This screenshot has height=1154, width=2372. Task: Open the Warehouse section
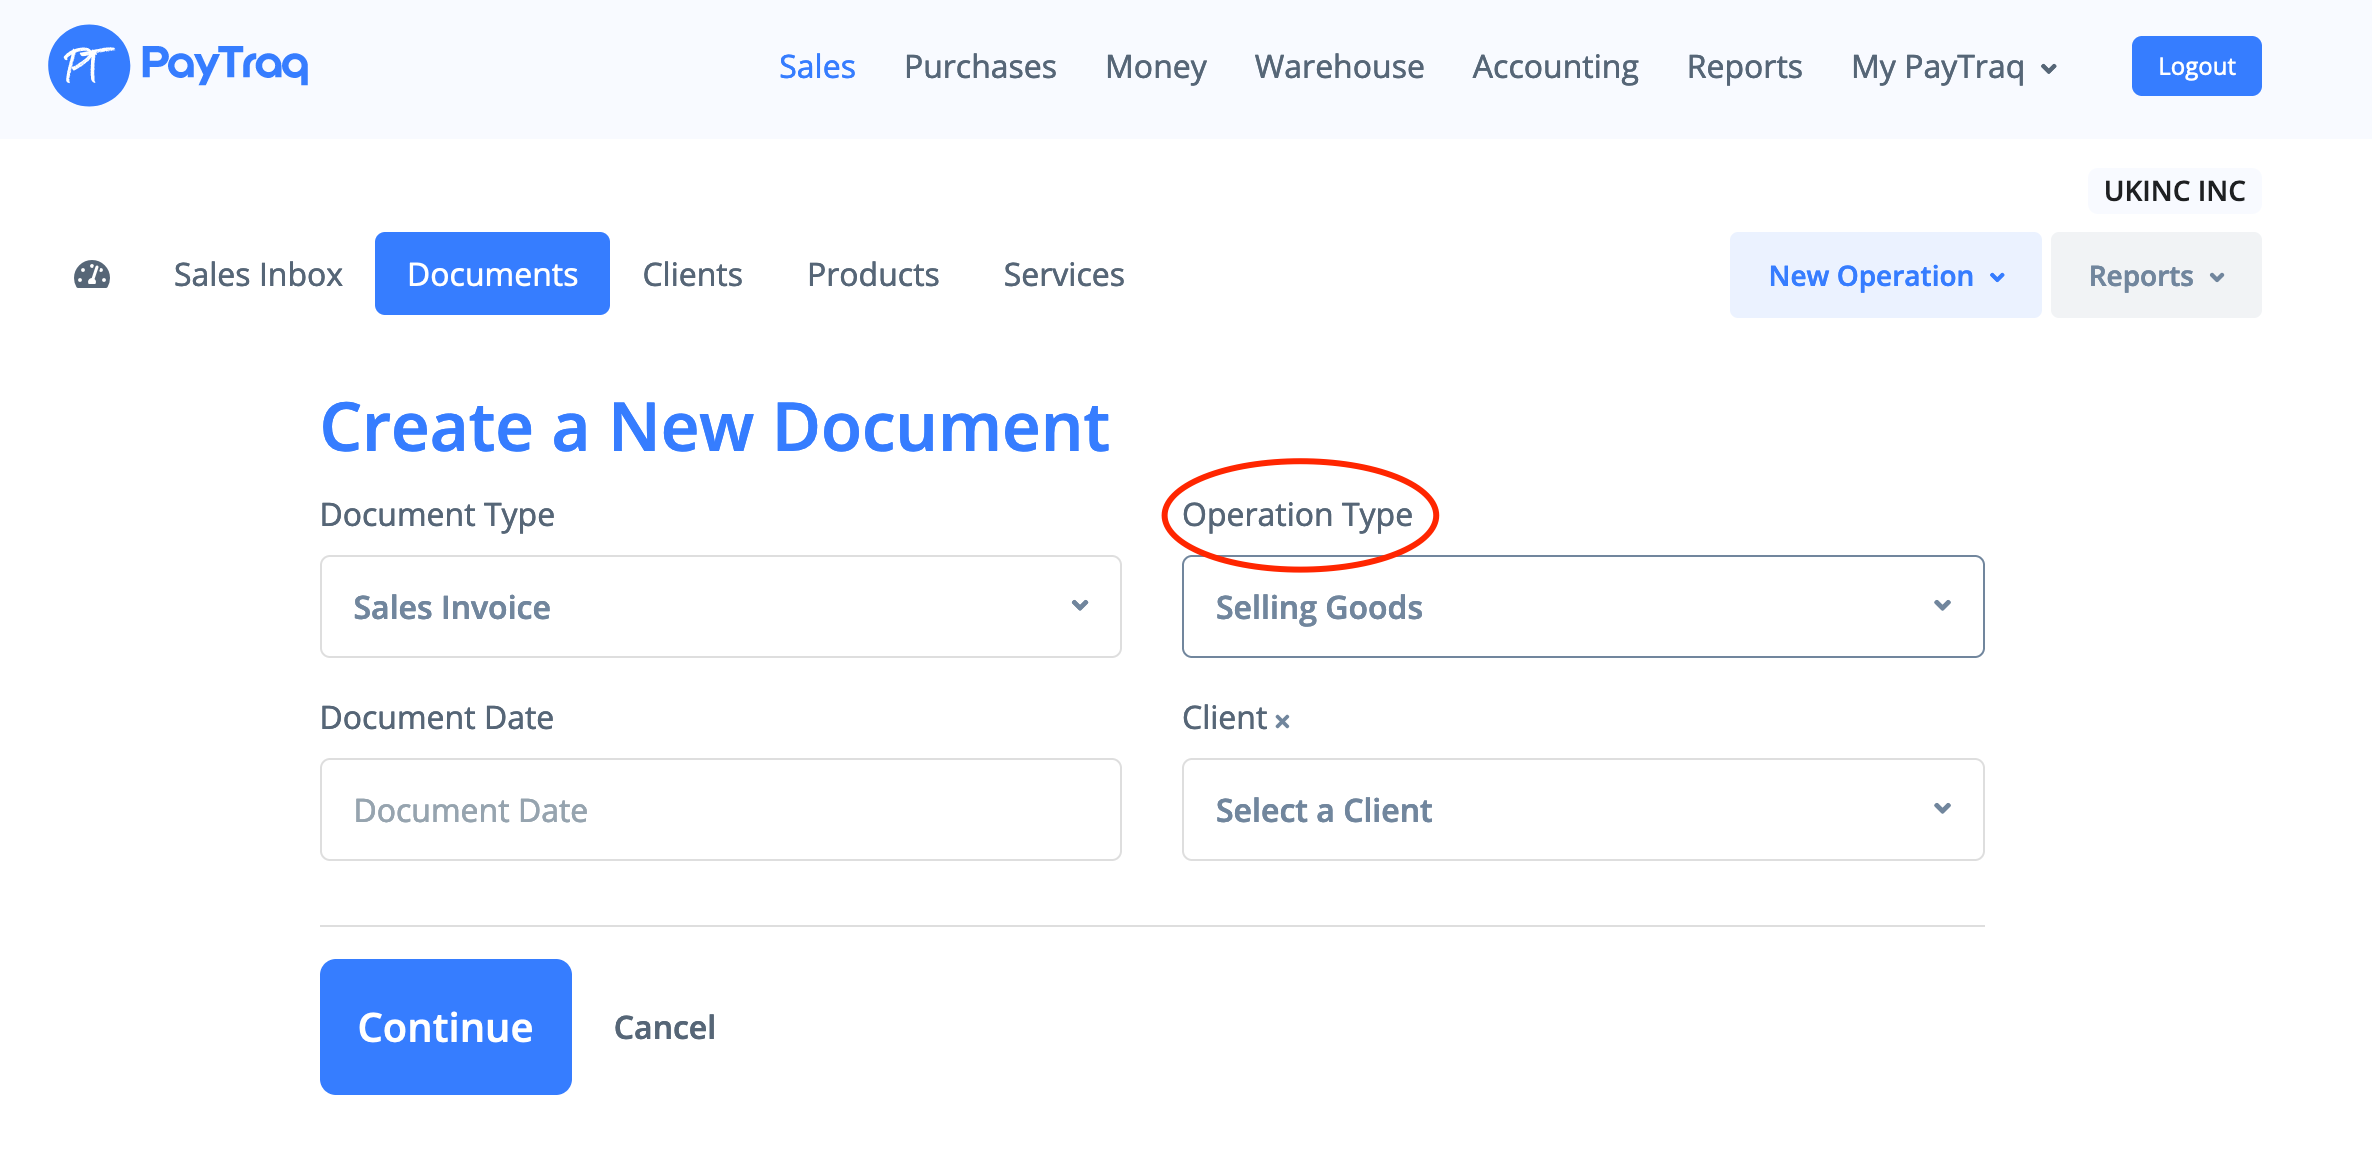click(1339, 67)
